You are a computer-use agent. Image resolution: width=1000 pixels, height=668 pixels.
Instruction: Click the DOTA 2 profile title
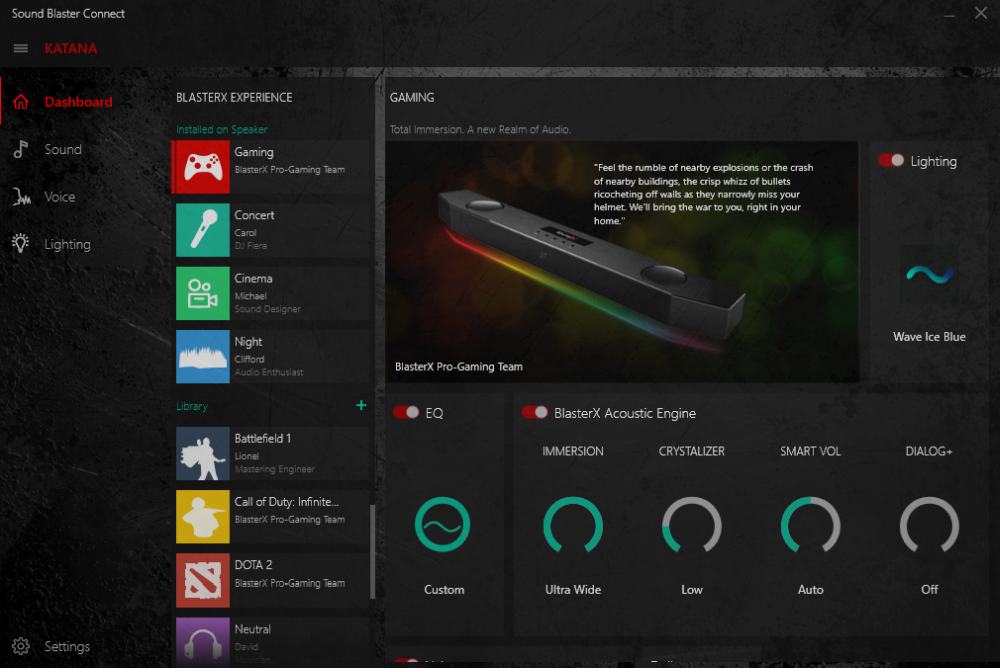pyautogui.click(x=253, y=565)
